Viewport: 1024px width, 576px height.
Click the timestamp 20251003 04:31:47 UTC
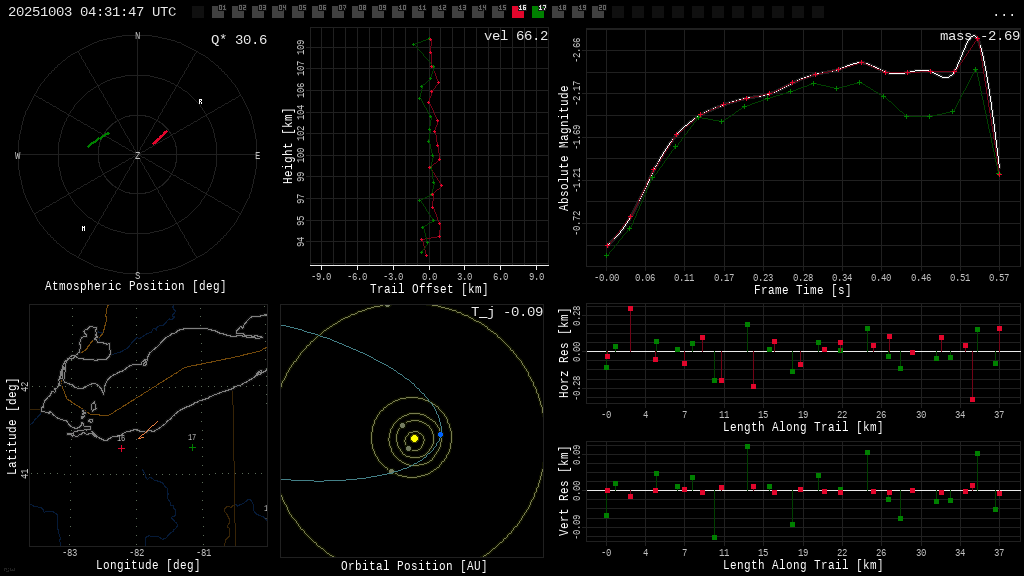pos(92,12)
